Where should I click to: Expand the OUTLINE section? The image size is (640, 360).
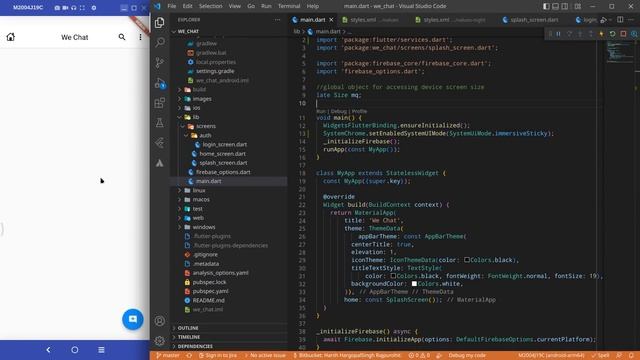188,328
